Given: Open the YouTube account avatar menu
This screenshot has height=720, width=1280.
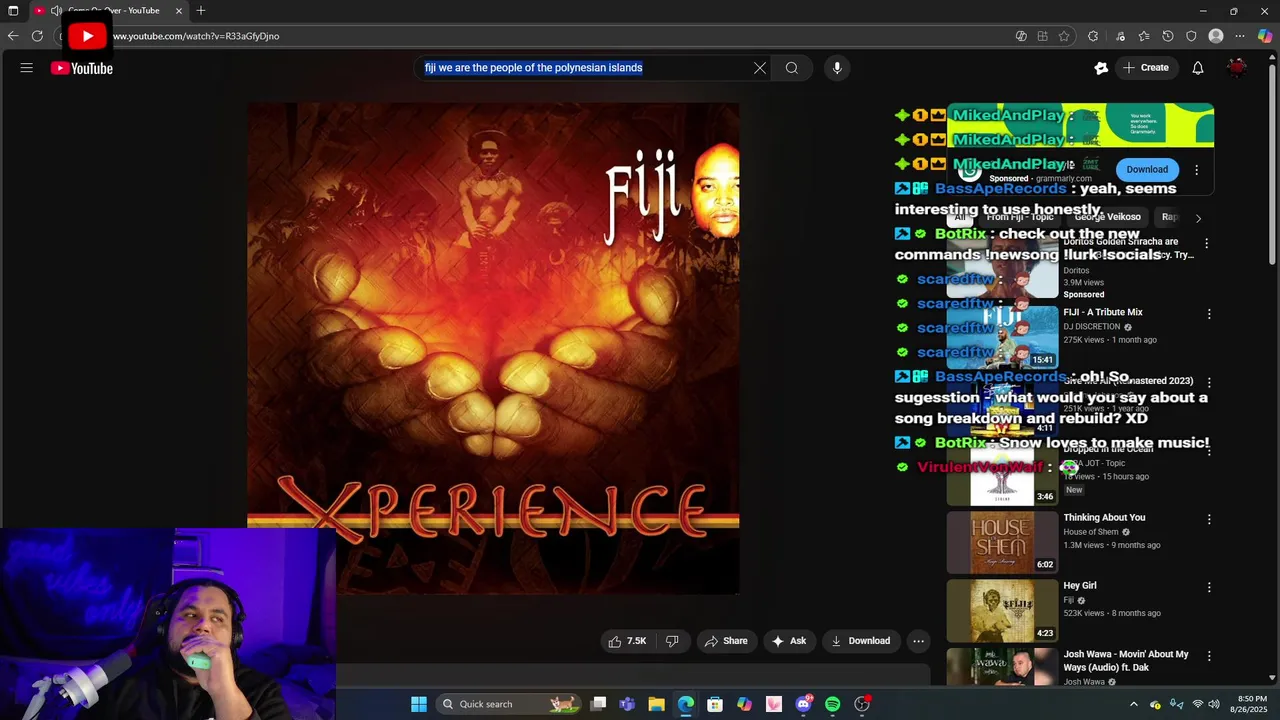Looking at the screenshot, I should (x=1238, y=68).
